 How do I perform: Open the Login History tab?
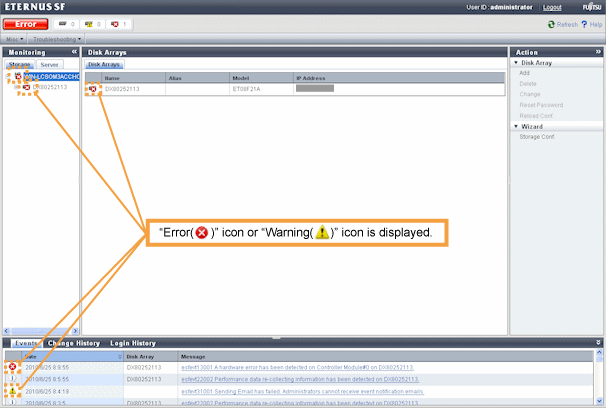tap(133, 343)
